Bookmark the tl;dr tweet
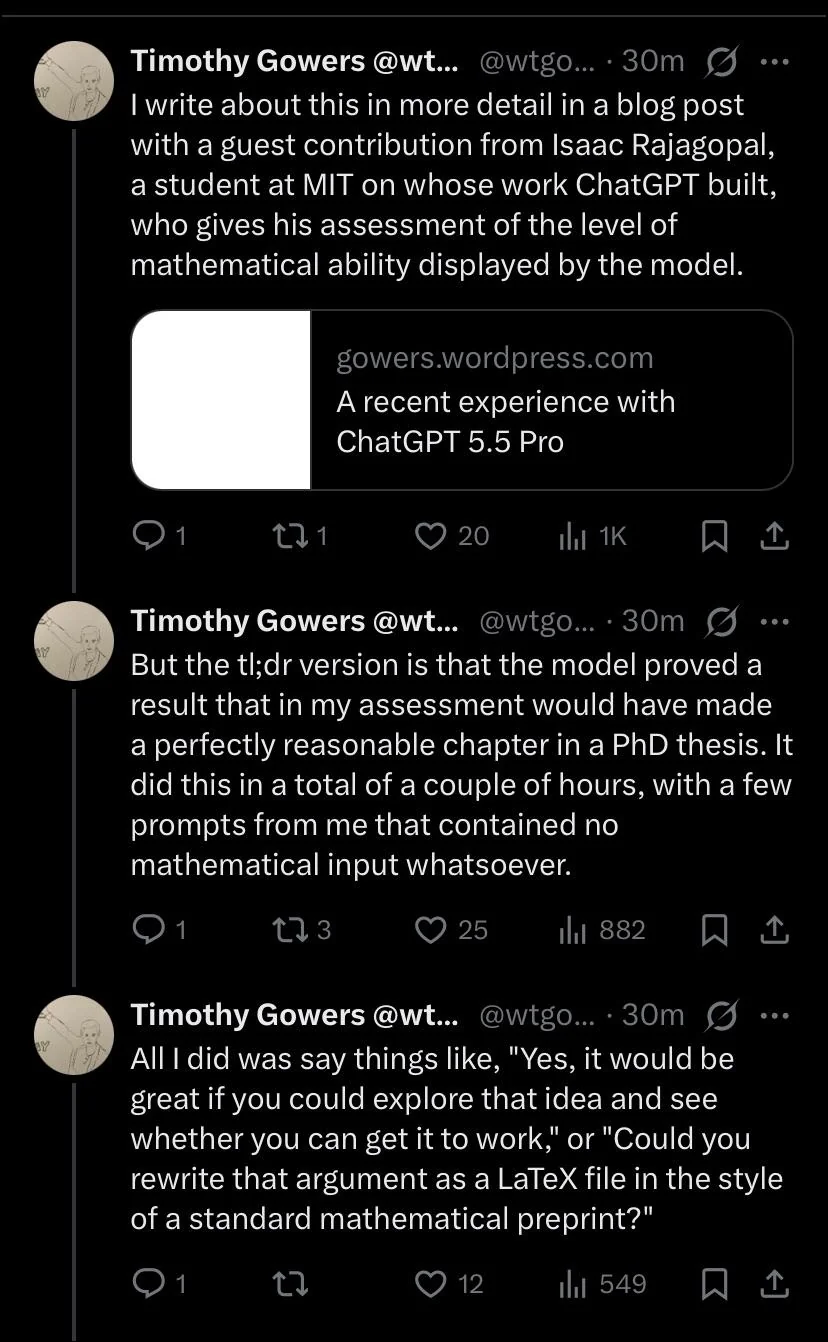This screenshot has width=828, height=1342. [x=714, y=931]
